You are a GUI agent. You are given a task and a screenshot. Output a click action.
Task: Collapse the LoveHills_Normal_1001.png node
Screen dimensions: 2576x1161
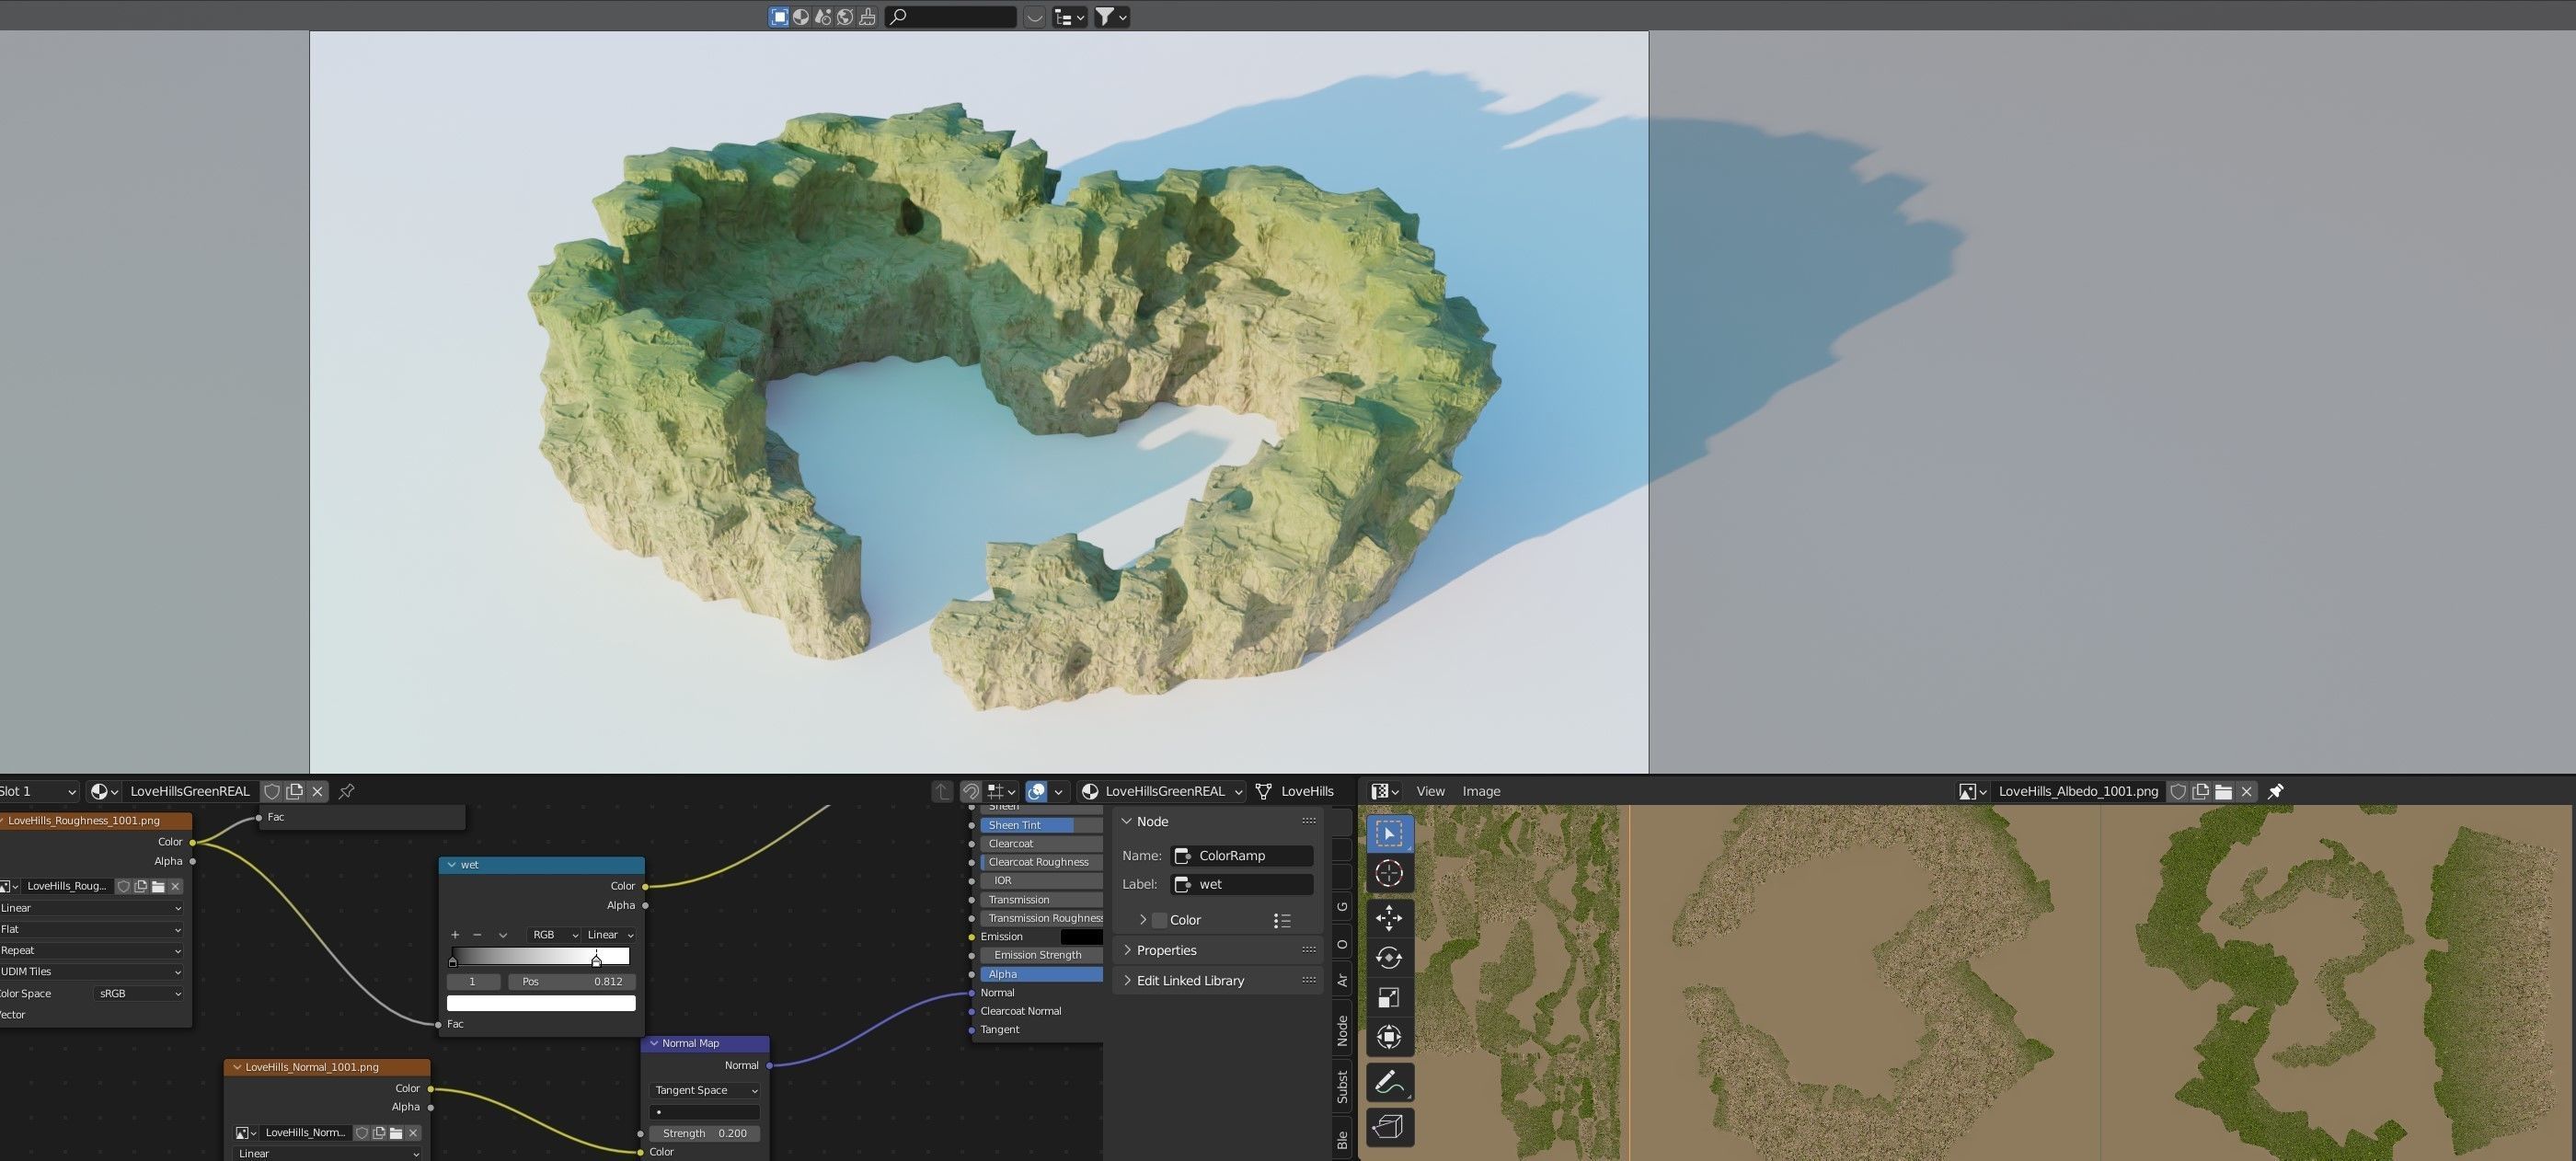click(x=237, y=1067)
